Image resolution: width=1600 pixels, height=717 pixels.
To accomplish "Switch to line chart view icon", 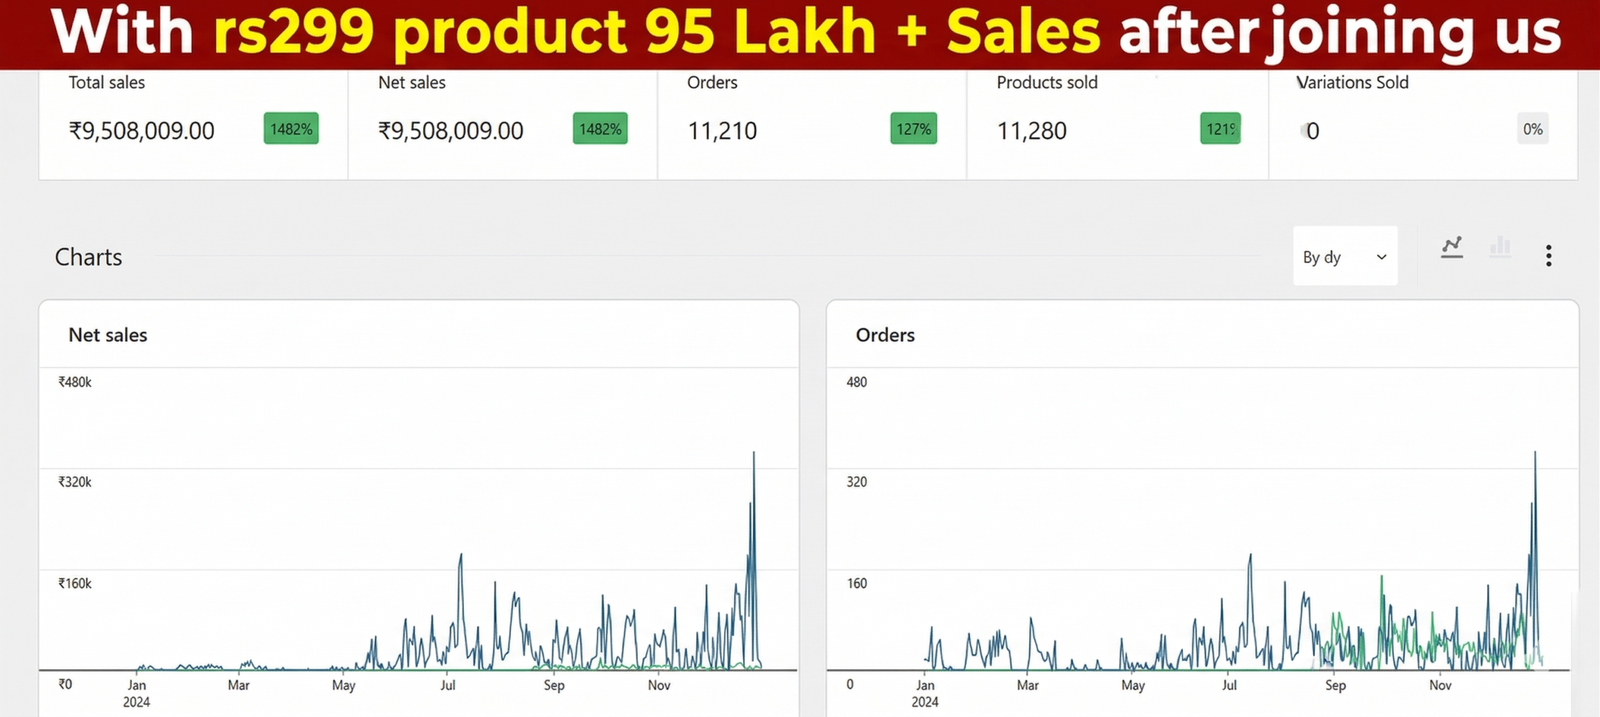I will tap(1452, 247).
